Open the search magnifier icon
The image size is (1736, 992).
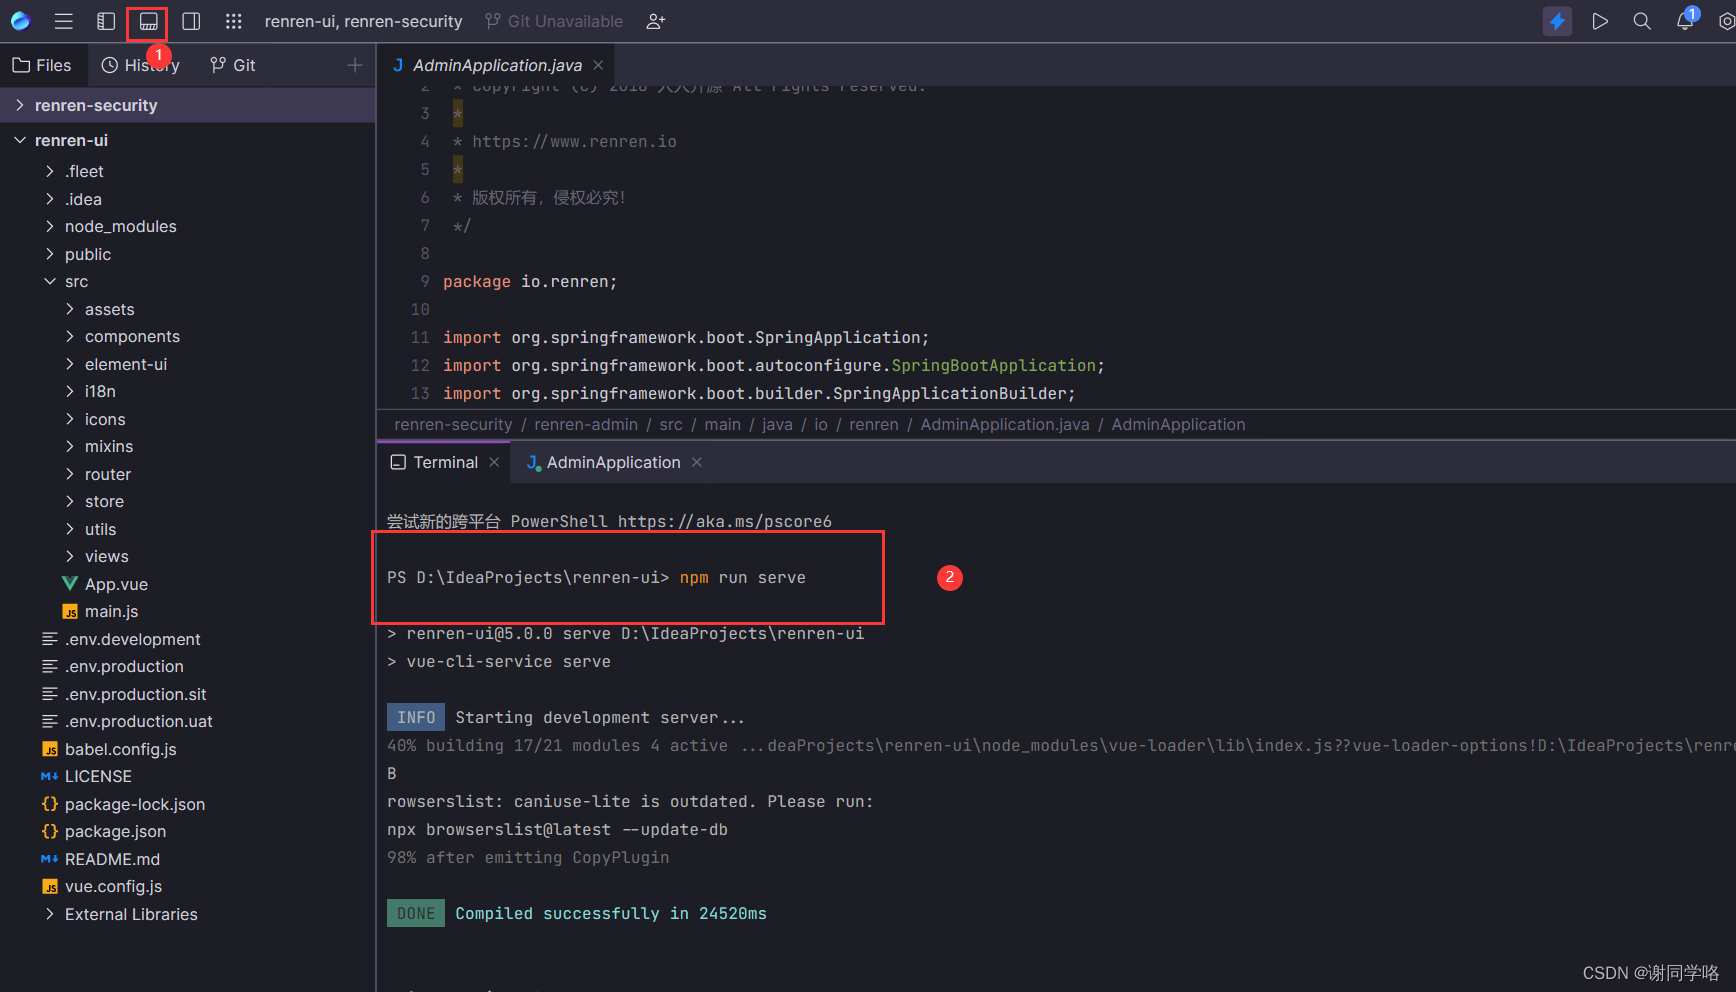(1642, 21)
